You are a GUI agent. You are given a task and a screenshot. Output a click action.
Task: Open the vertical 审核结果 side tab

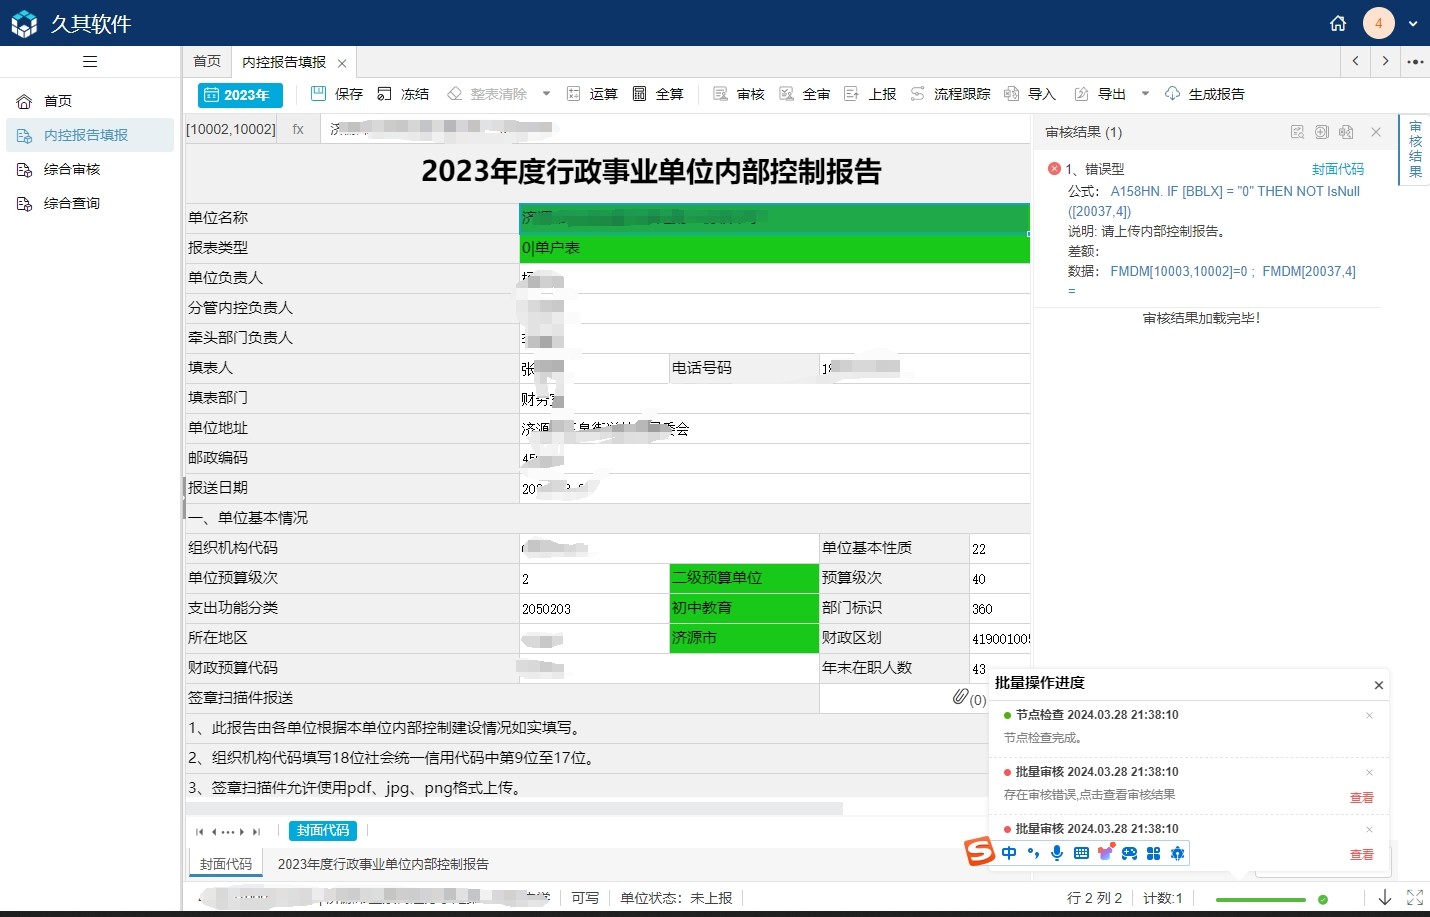pyautogui.click(x=1415, y=149)
